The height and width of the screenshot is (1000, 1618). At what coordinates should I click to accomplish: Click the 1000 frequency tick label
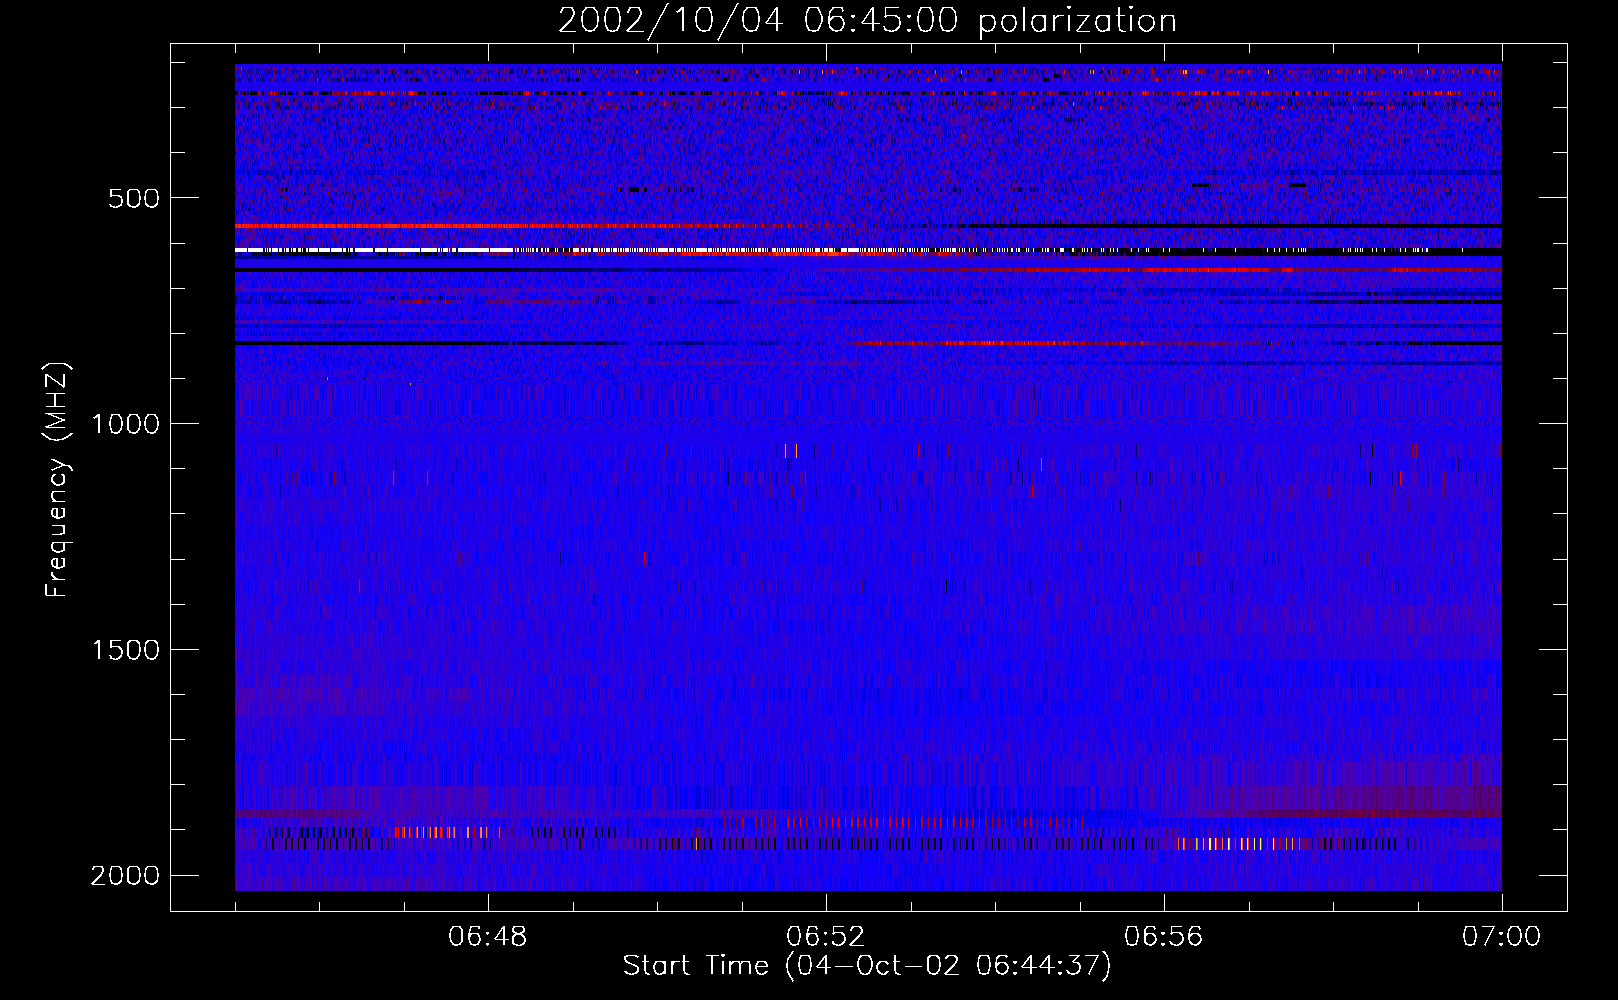click(125, 424)
